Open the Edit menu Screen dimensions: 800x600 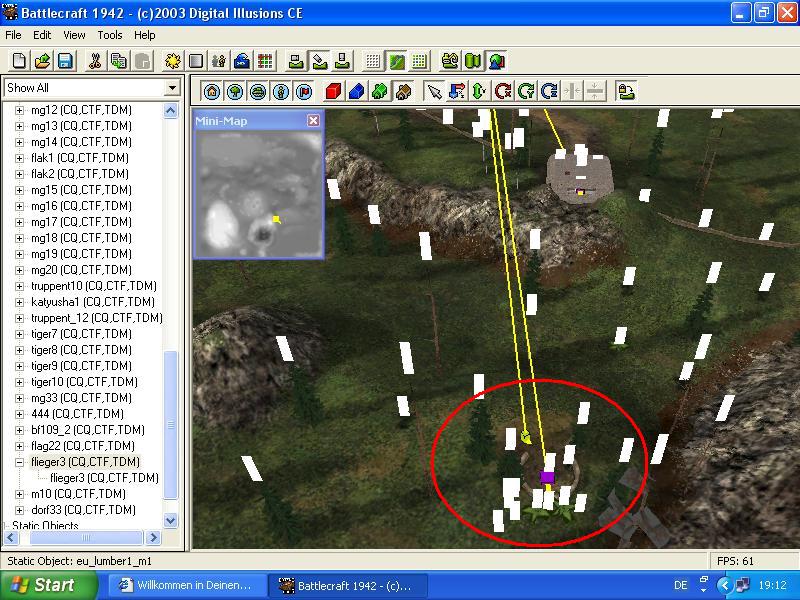point(42,35)
